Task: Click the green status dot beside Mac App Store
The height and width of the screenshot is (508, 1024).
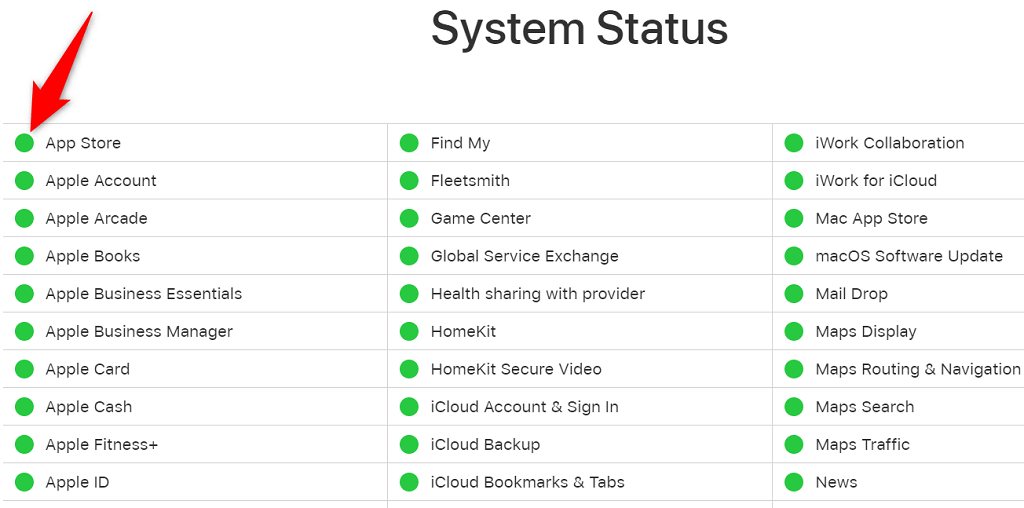Action: (793, 218)
